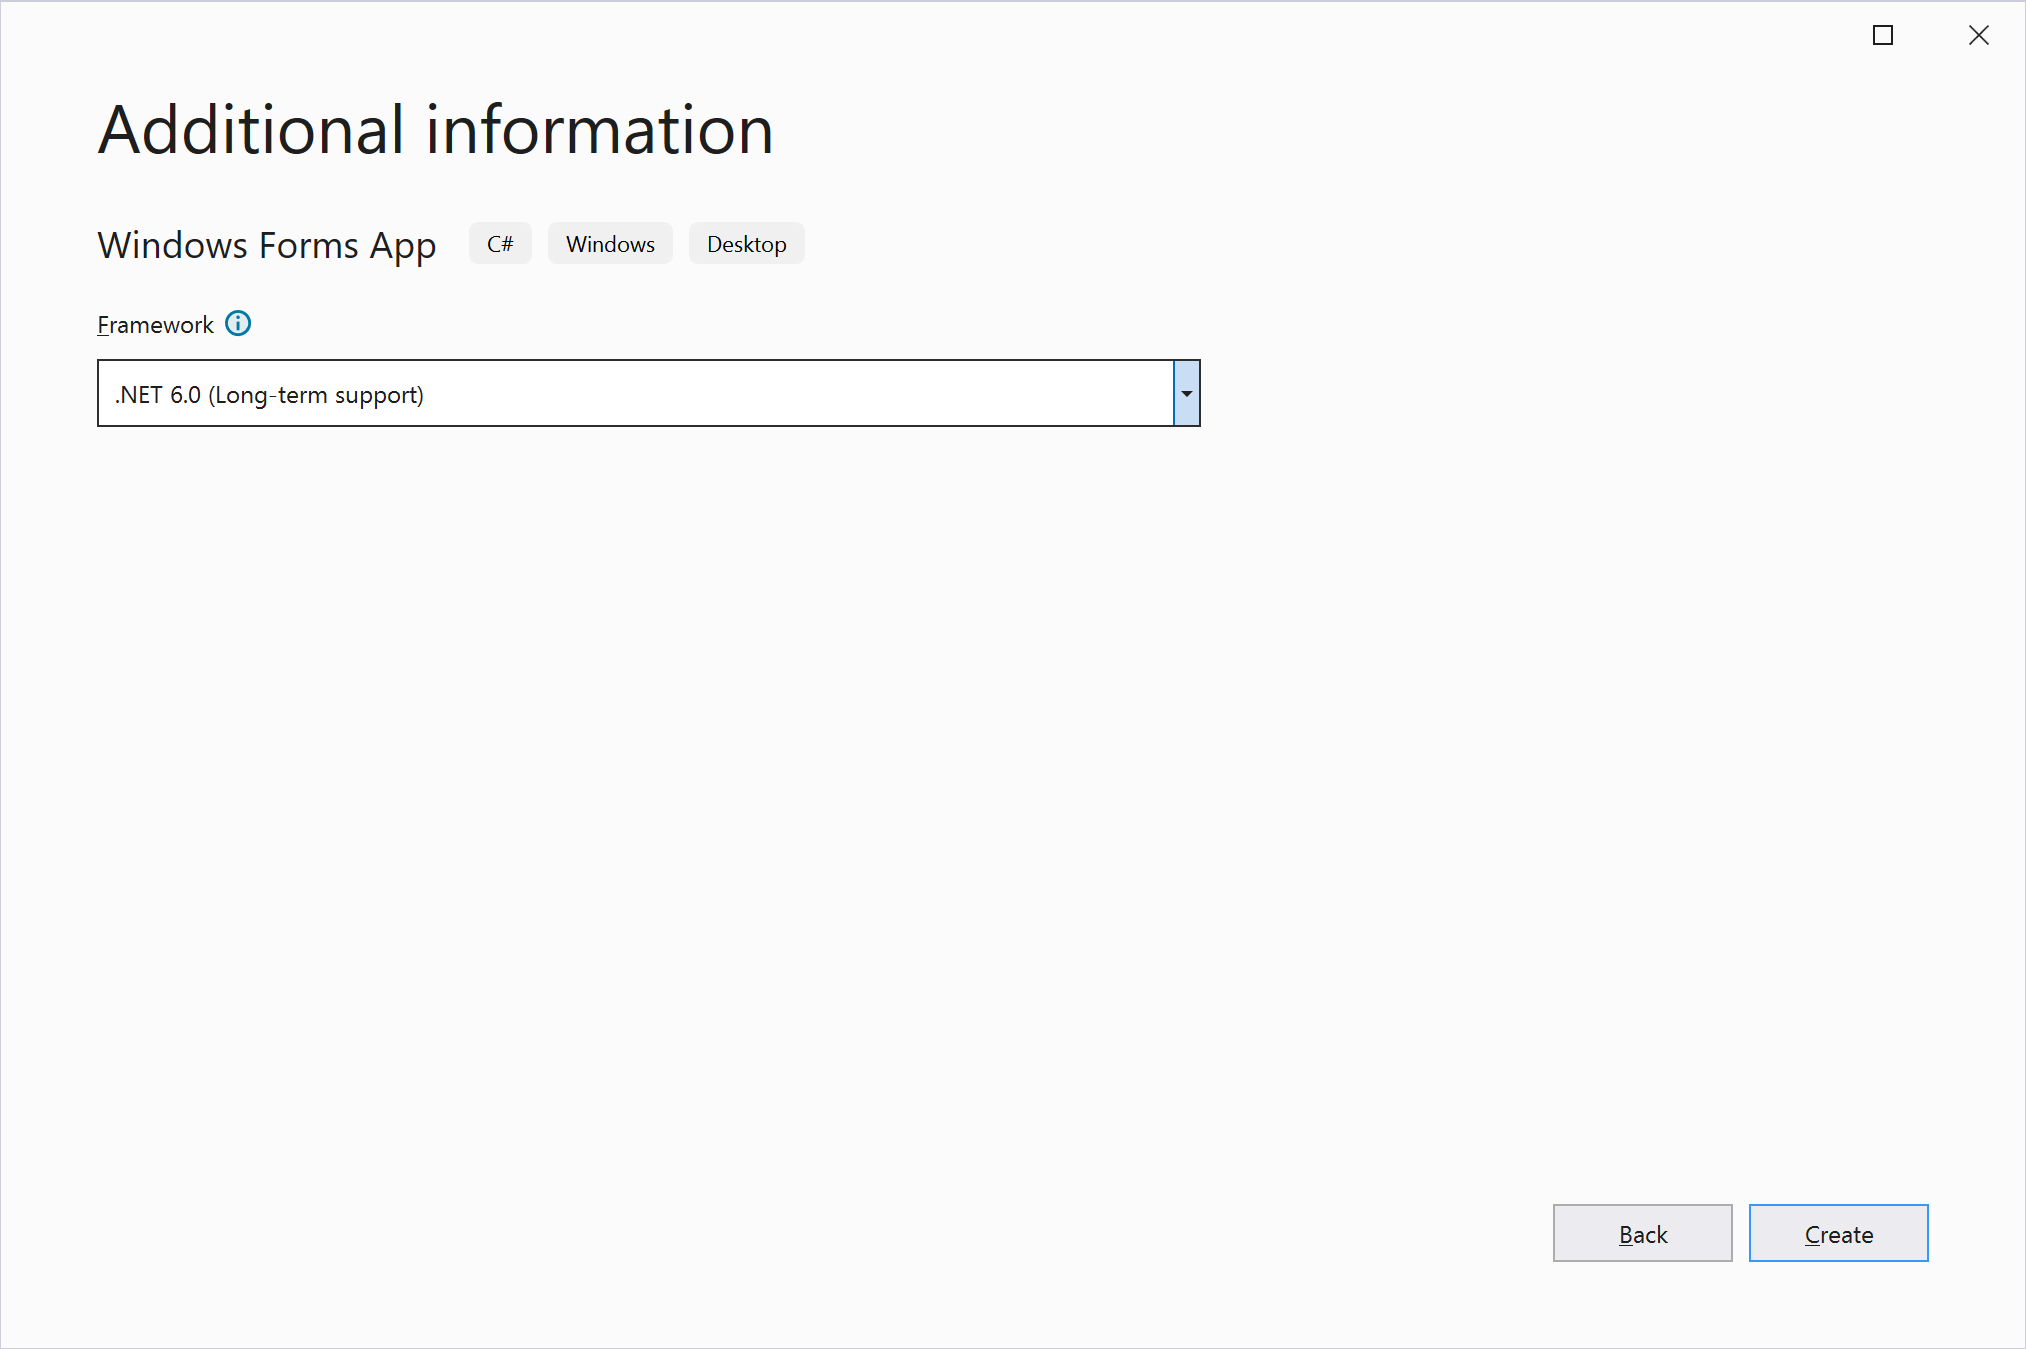Finish the wizard by clicking Create
The height and width of the screenshot is (1349, 2026).
coord(1838,1233)
